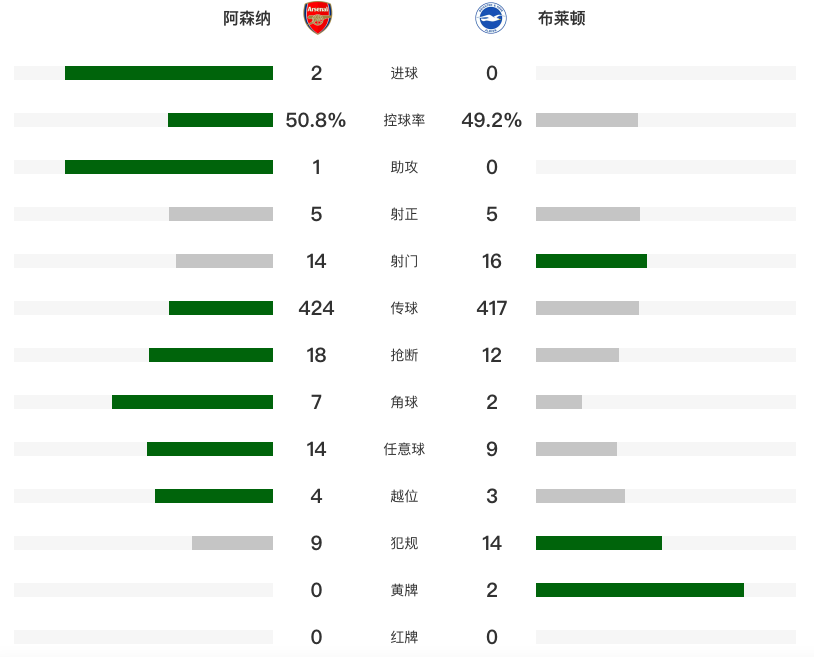Click Brighton's green fouls bar
Viewport: 814px width, 657px height.
click(x=599, y=543)
